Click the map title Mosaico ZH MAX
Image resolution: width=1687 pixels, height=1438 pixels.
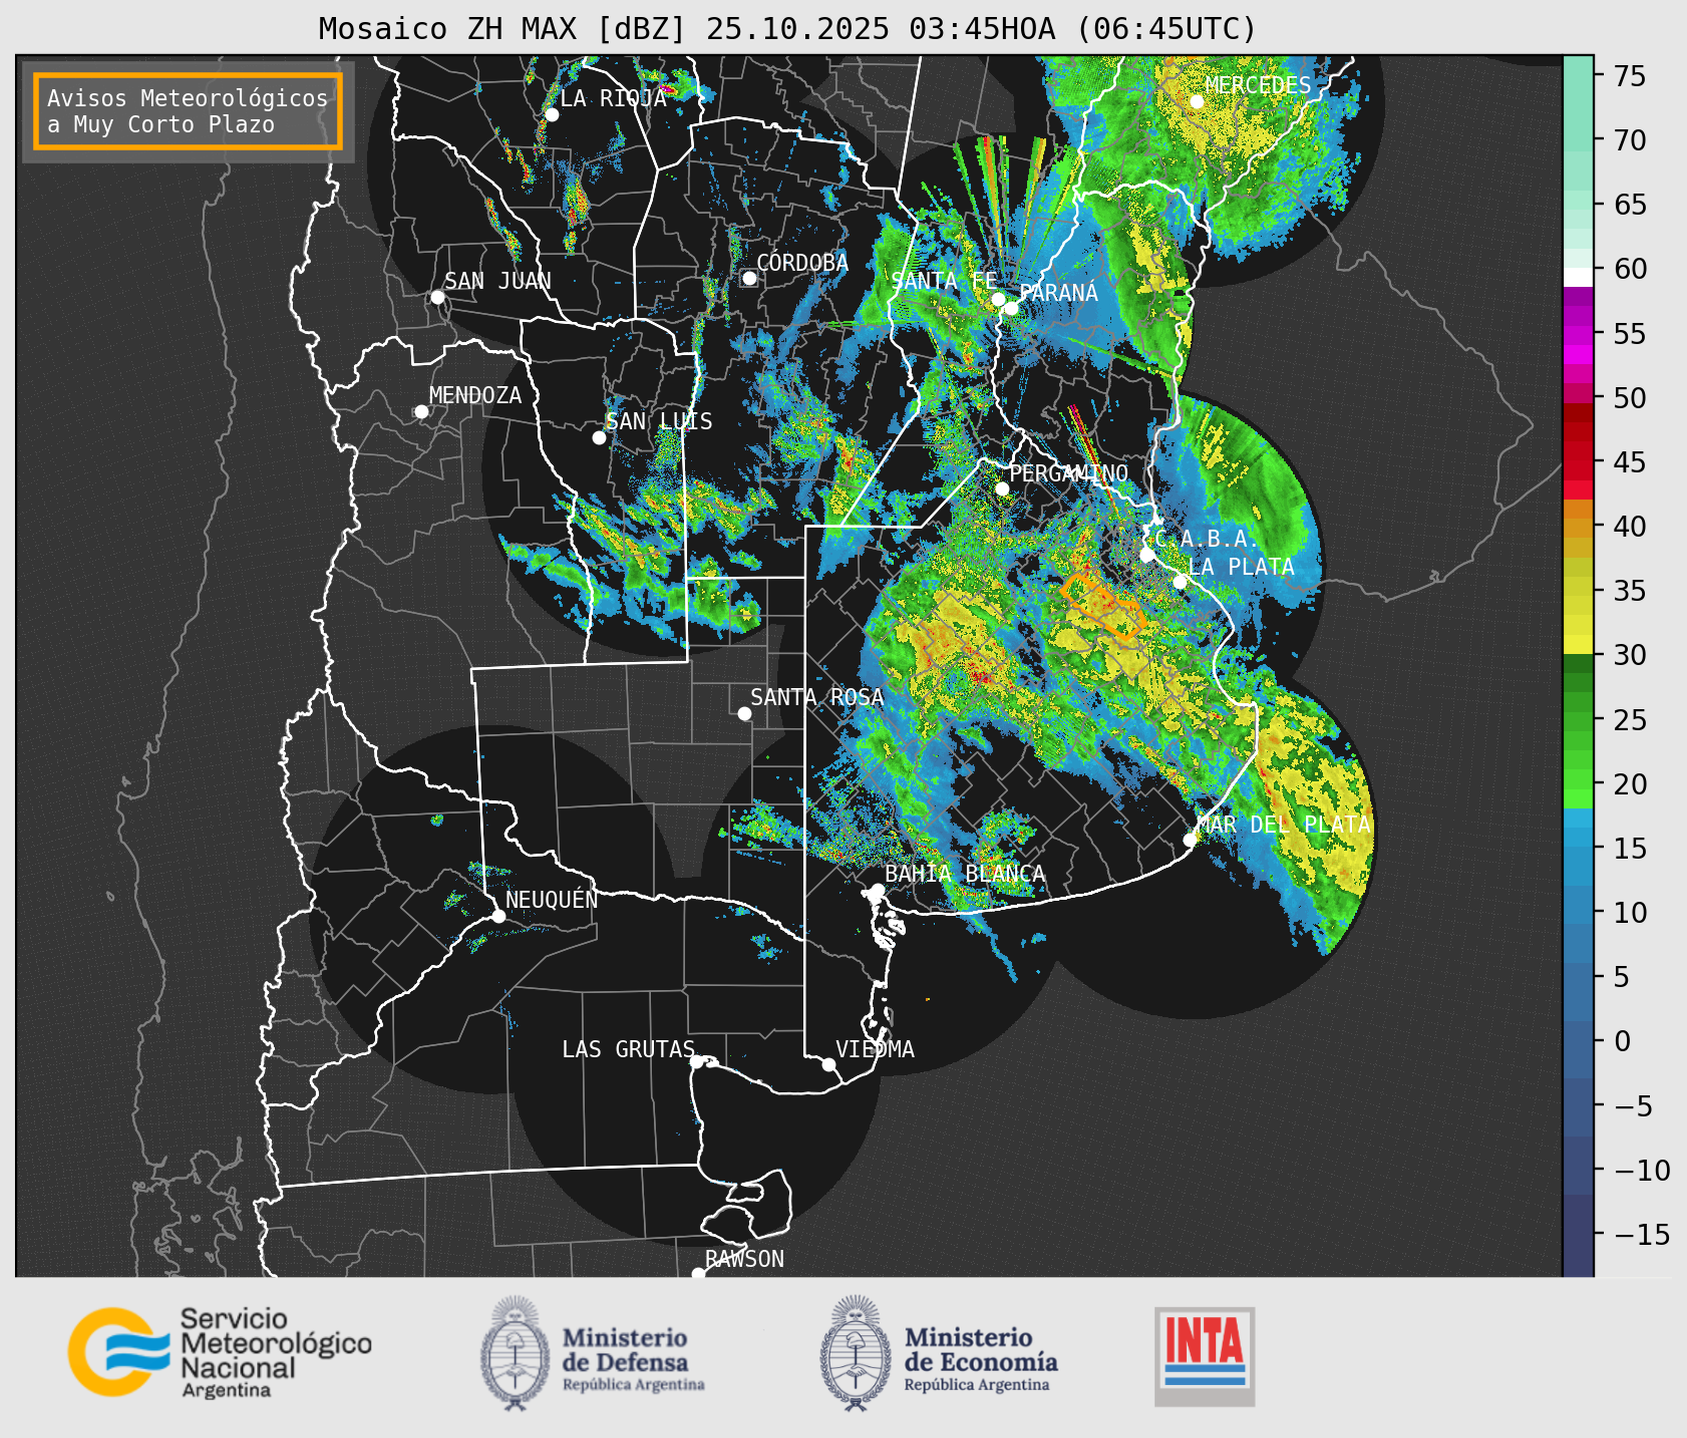[787, 29]
